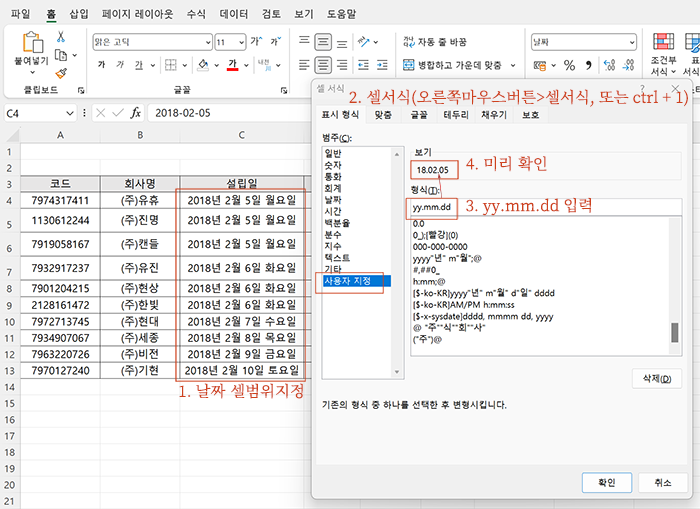Expand the fill color dropdown arrow
The image size is (700, 509).
[217, 65]
